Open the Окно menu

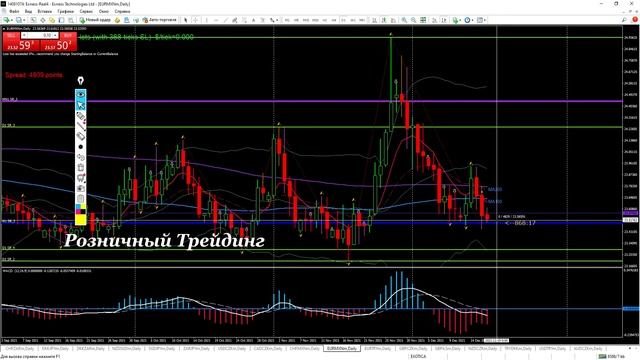(104, 11)
